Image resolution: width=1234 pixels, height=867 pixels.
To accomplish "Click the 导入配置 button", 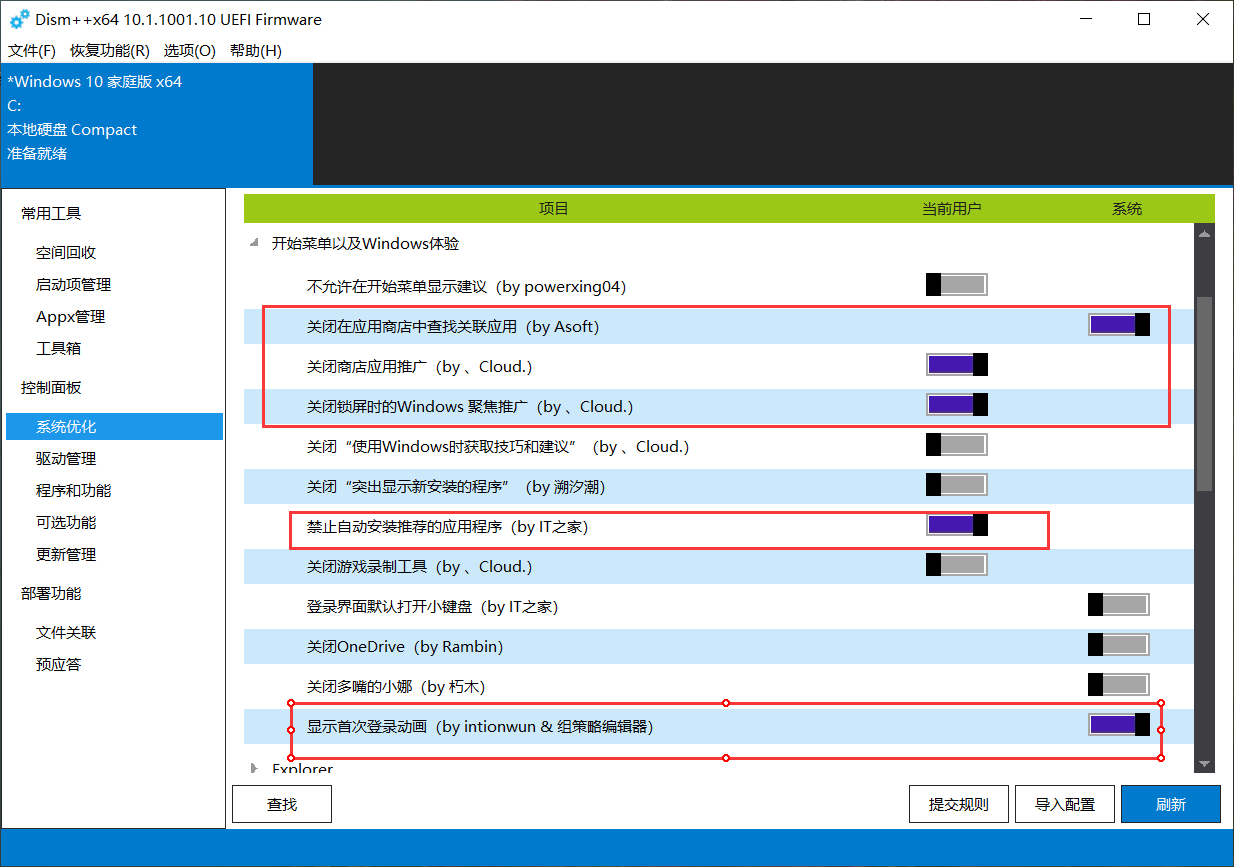I will point(1065,804).
